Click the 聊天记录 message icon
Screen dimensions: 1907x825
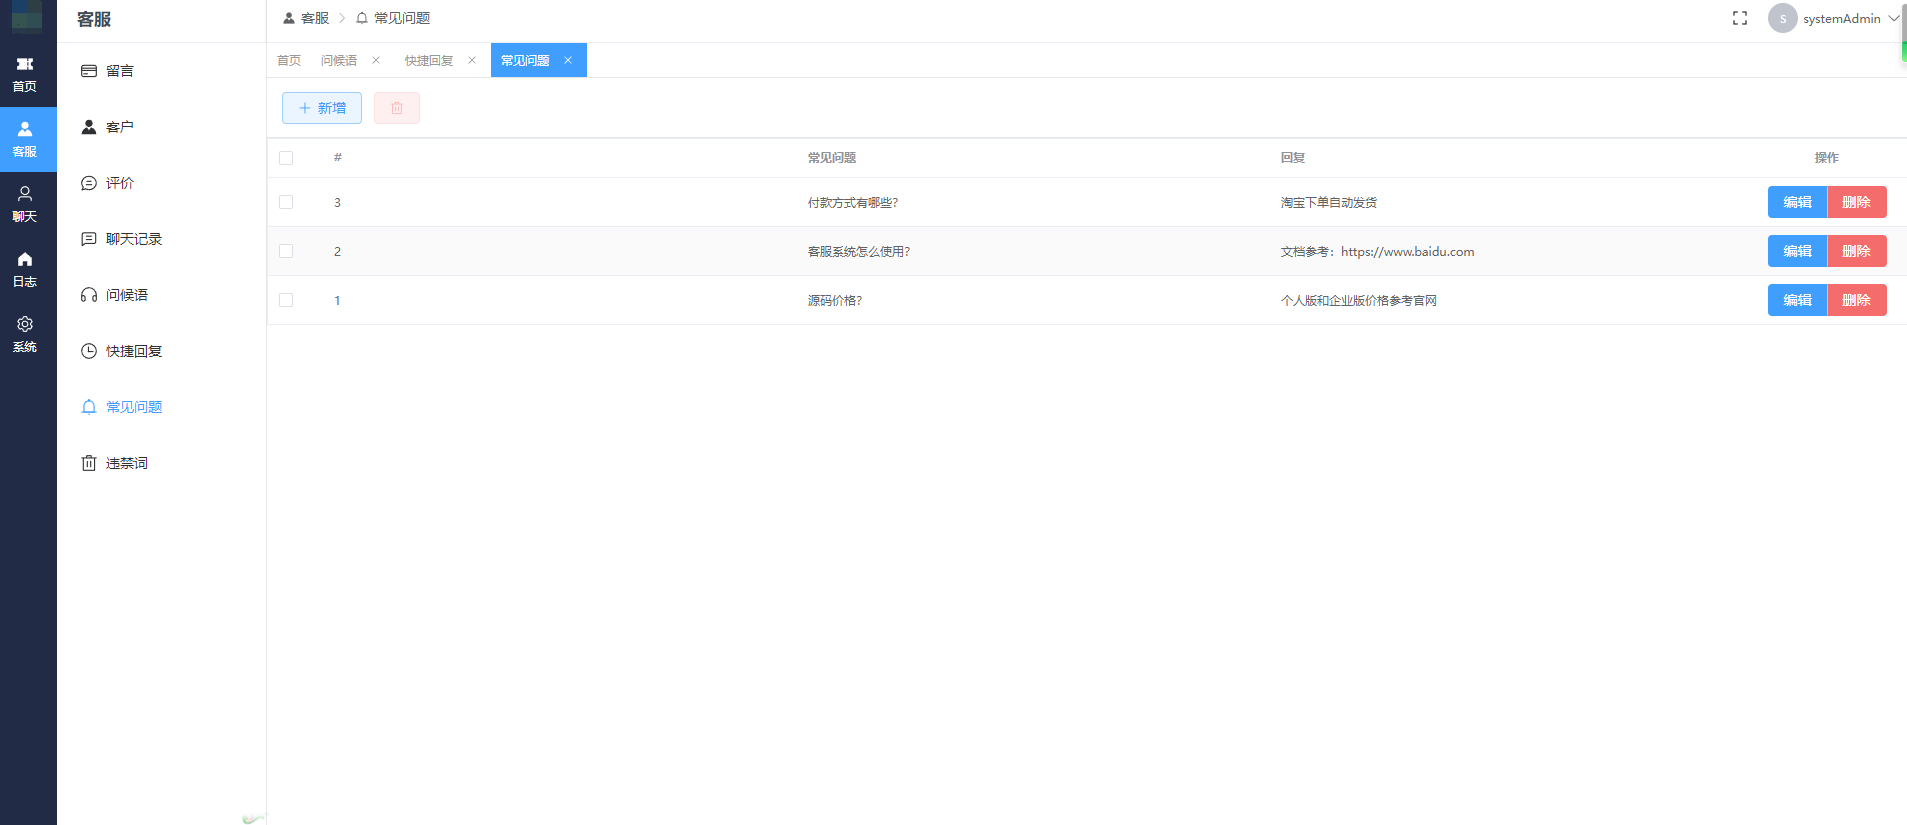coord(89,239)
